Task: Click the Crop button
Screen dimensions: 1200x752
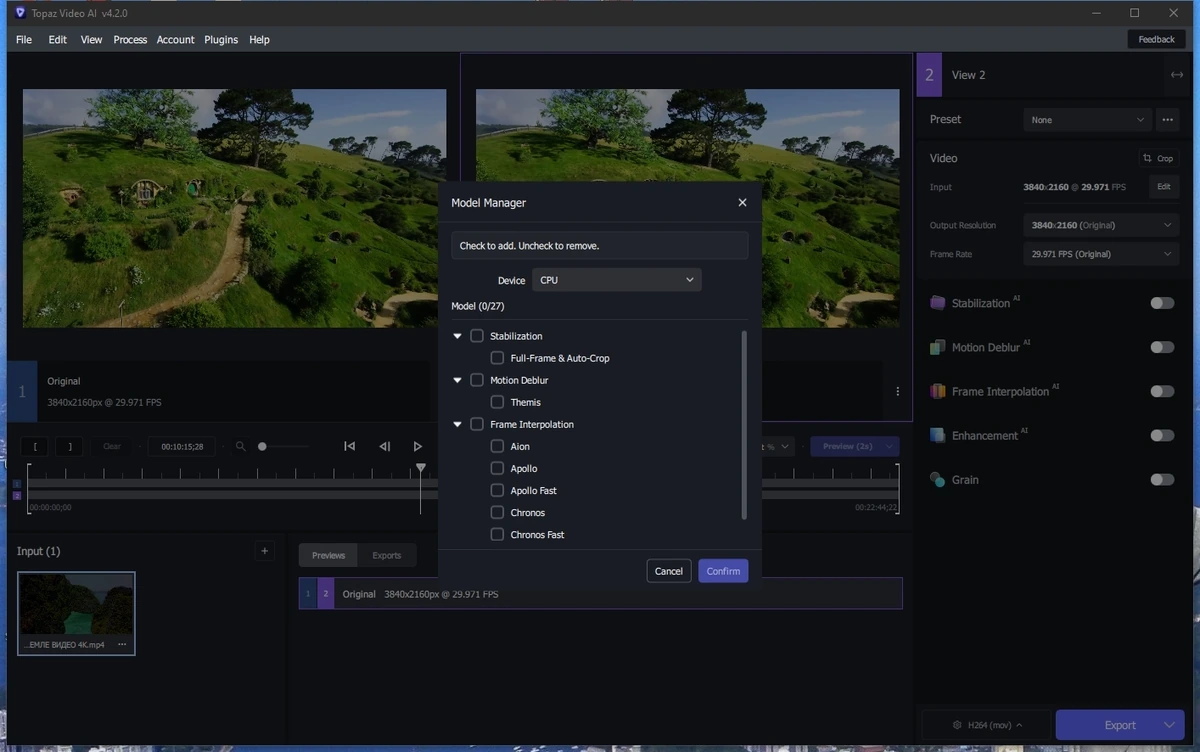Action: (1158, 158)
